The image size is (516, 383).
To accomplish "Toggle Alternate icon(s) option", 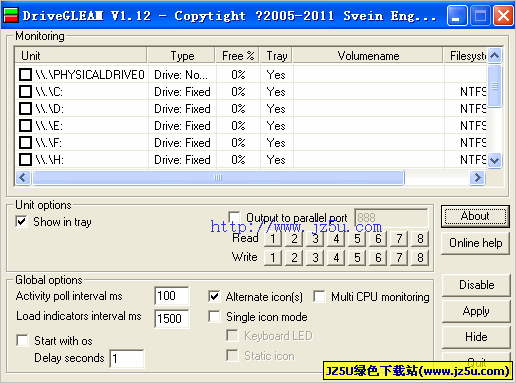I will (x=214, y=296).
